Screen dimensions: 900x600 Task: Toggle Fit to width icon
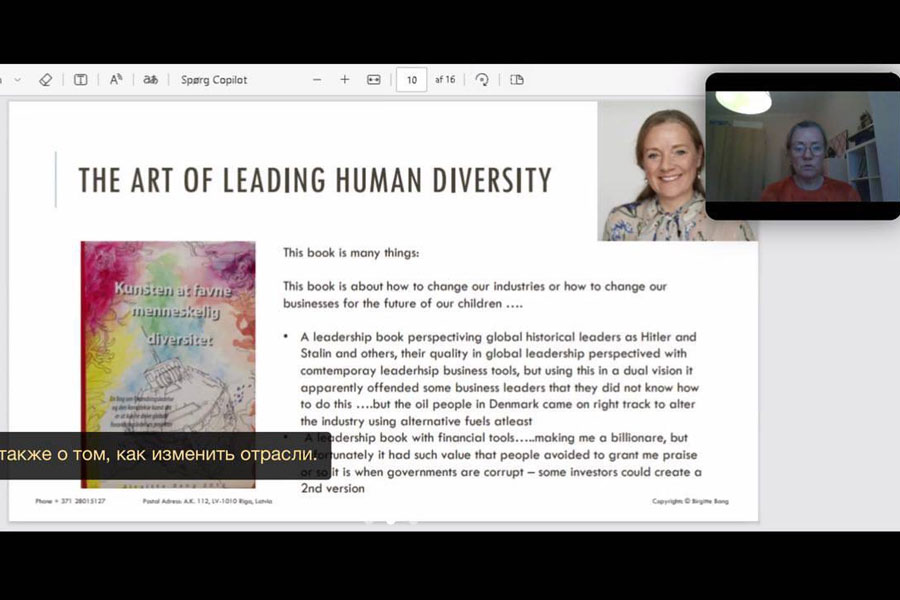(x=374, y=80)
